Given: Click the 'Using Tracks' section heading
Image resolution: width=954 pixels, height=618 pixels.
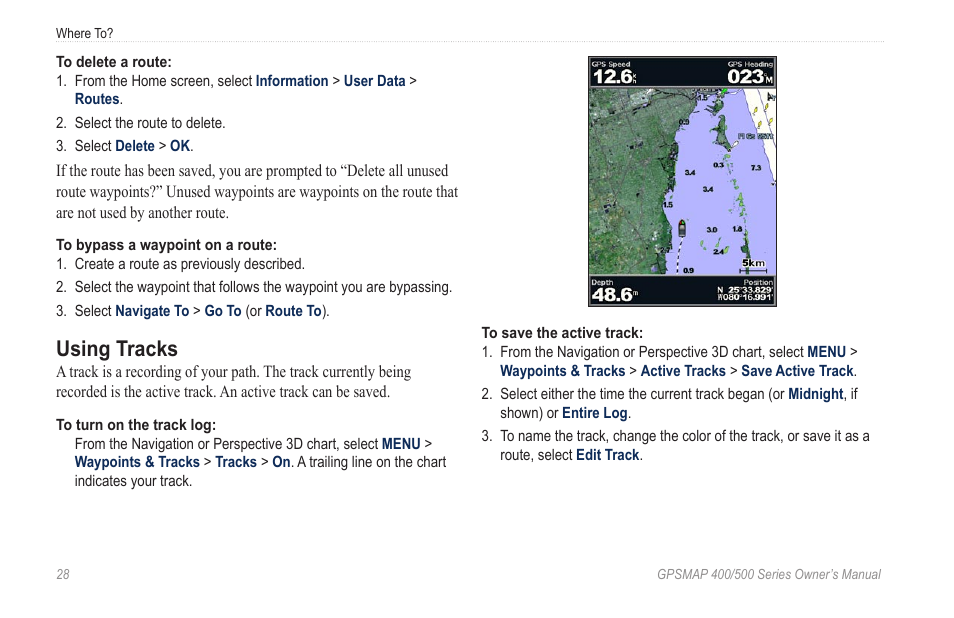Looking at the screenshot, I should pos(117,349).
